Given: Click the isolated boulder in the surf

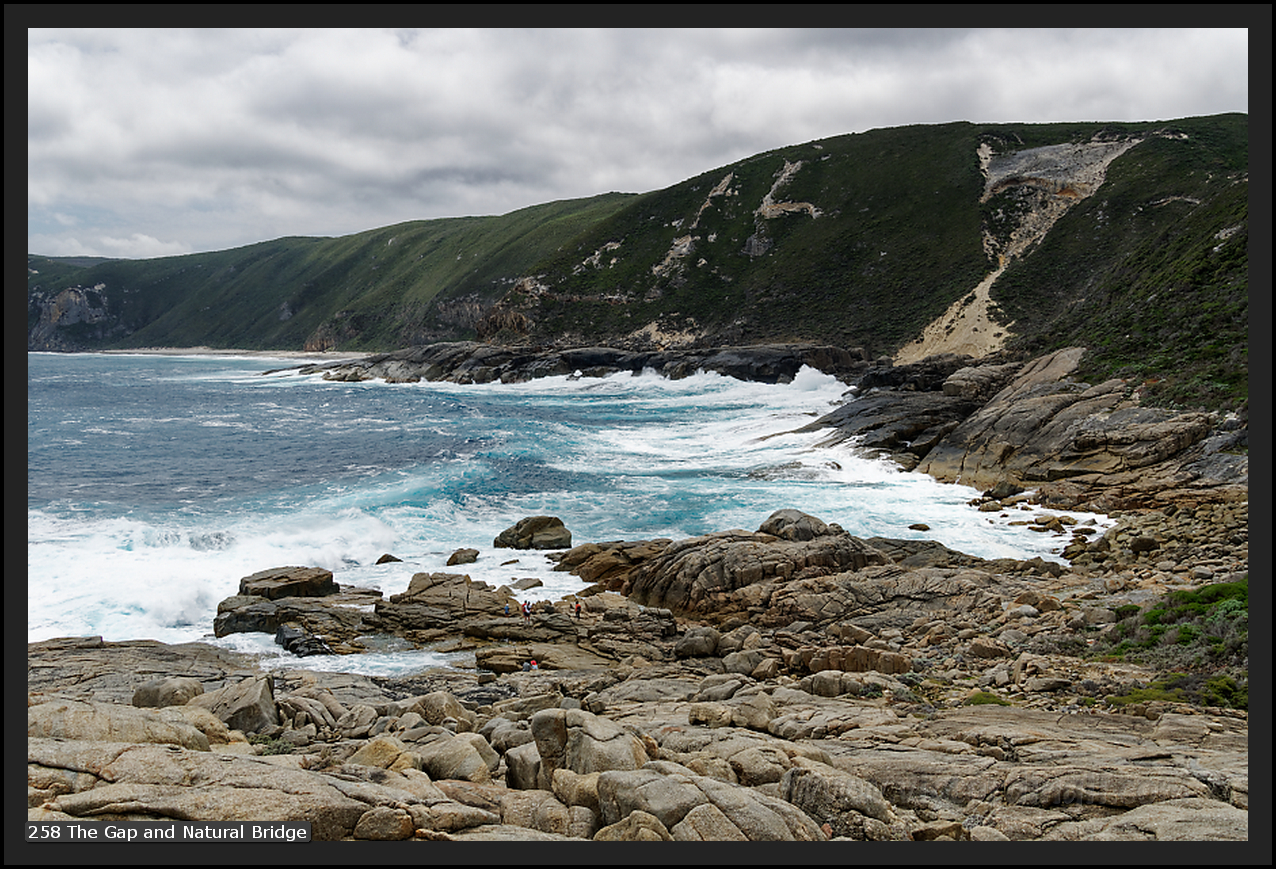Looking at the screenshot, I should coord(533,533).
